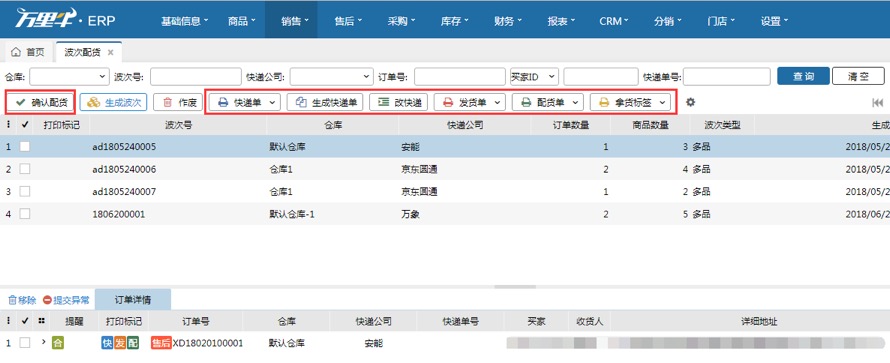The image size is (890, 363).
Task: Open the 库存 menu
Action: tap(455, 21)
